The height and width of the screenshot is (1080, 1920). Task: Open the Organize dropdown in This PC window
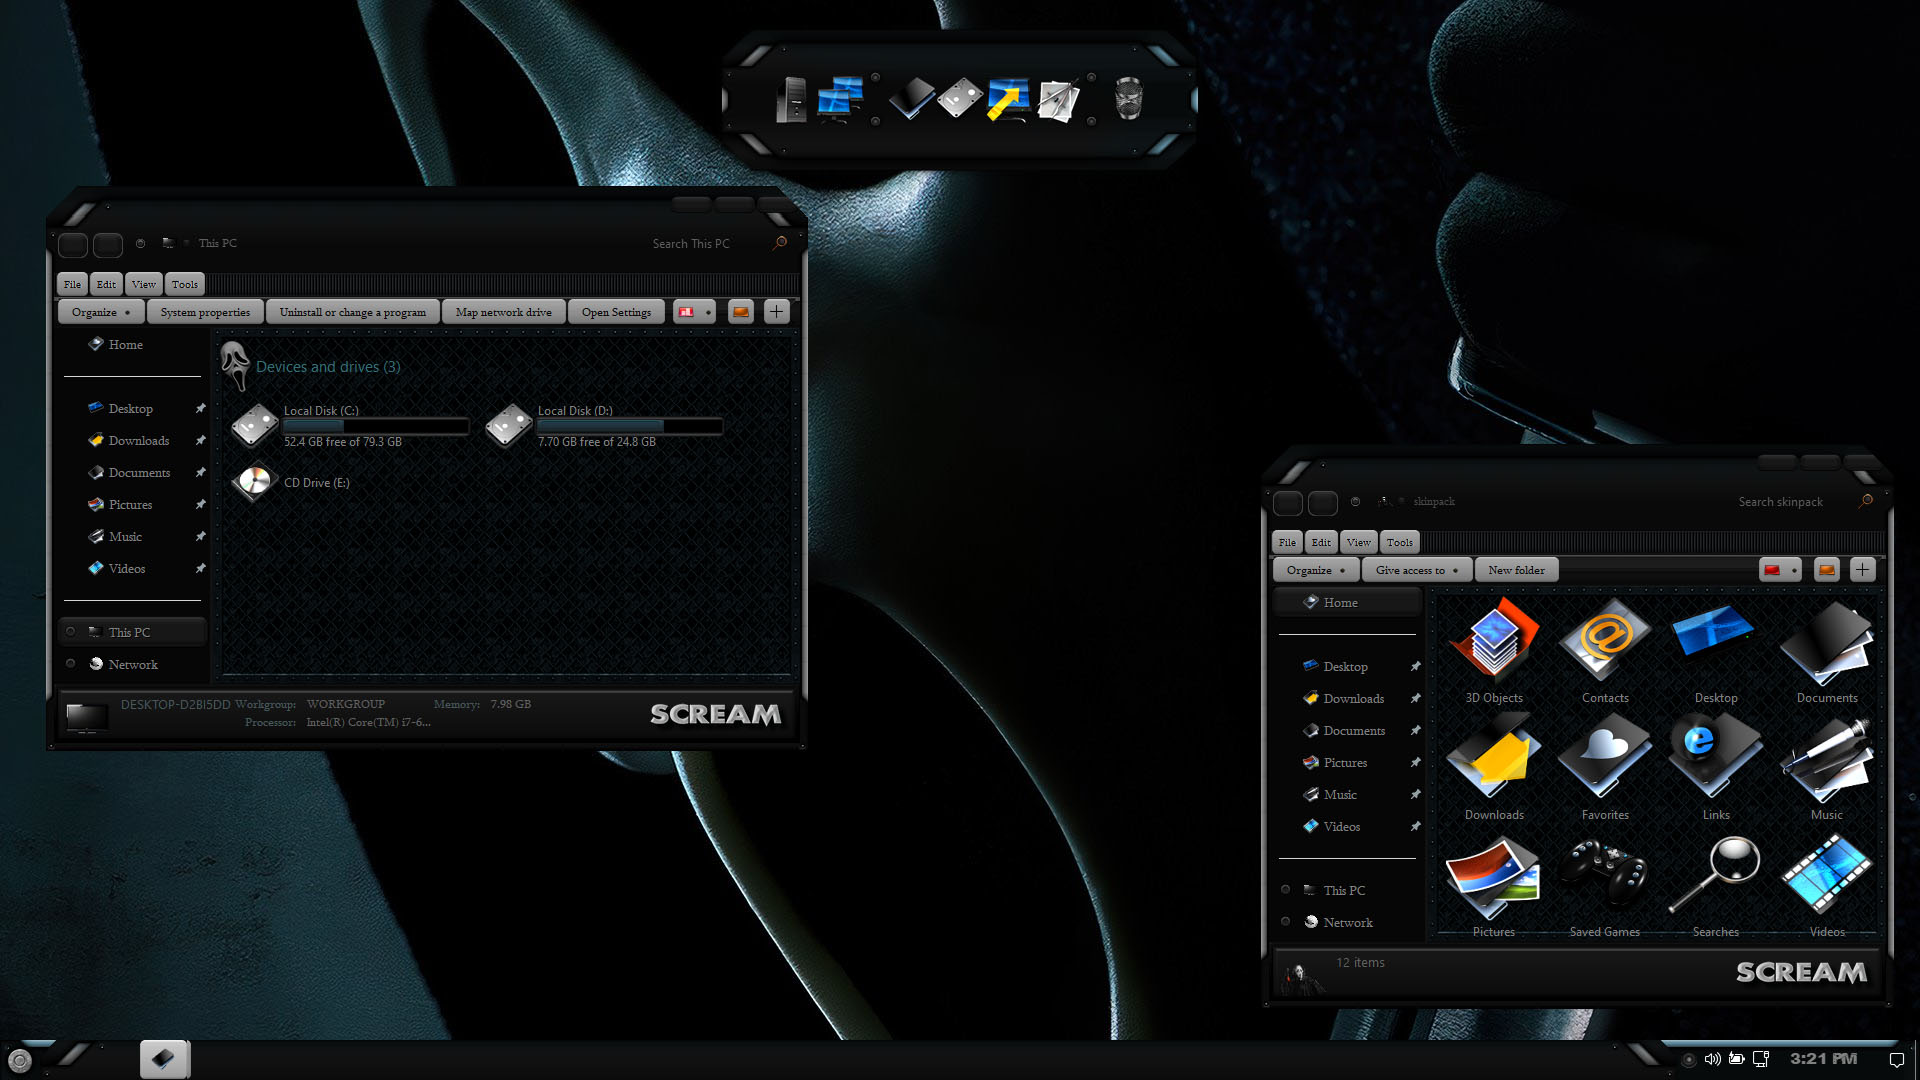101,312
